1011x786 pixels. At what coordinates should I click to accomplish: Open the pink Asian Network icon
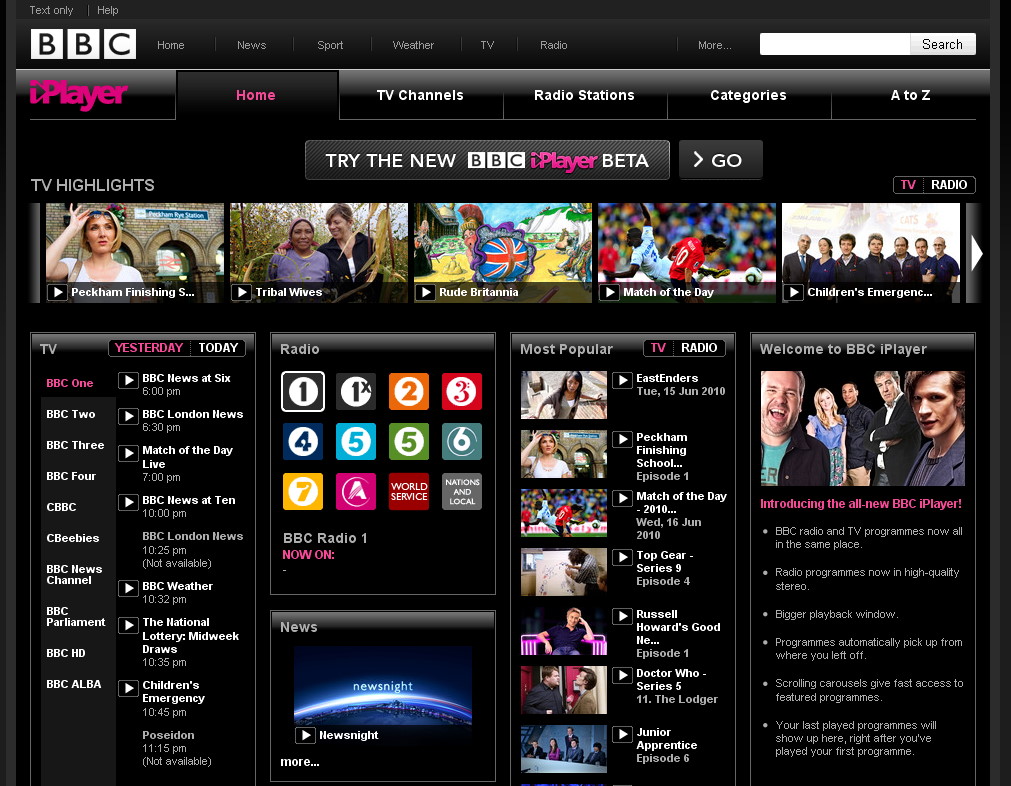pyautogui.click(x=356, y=491)
